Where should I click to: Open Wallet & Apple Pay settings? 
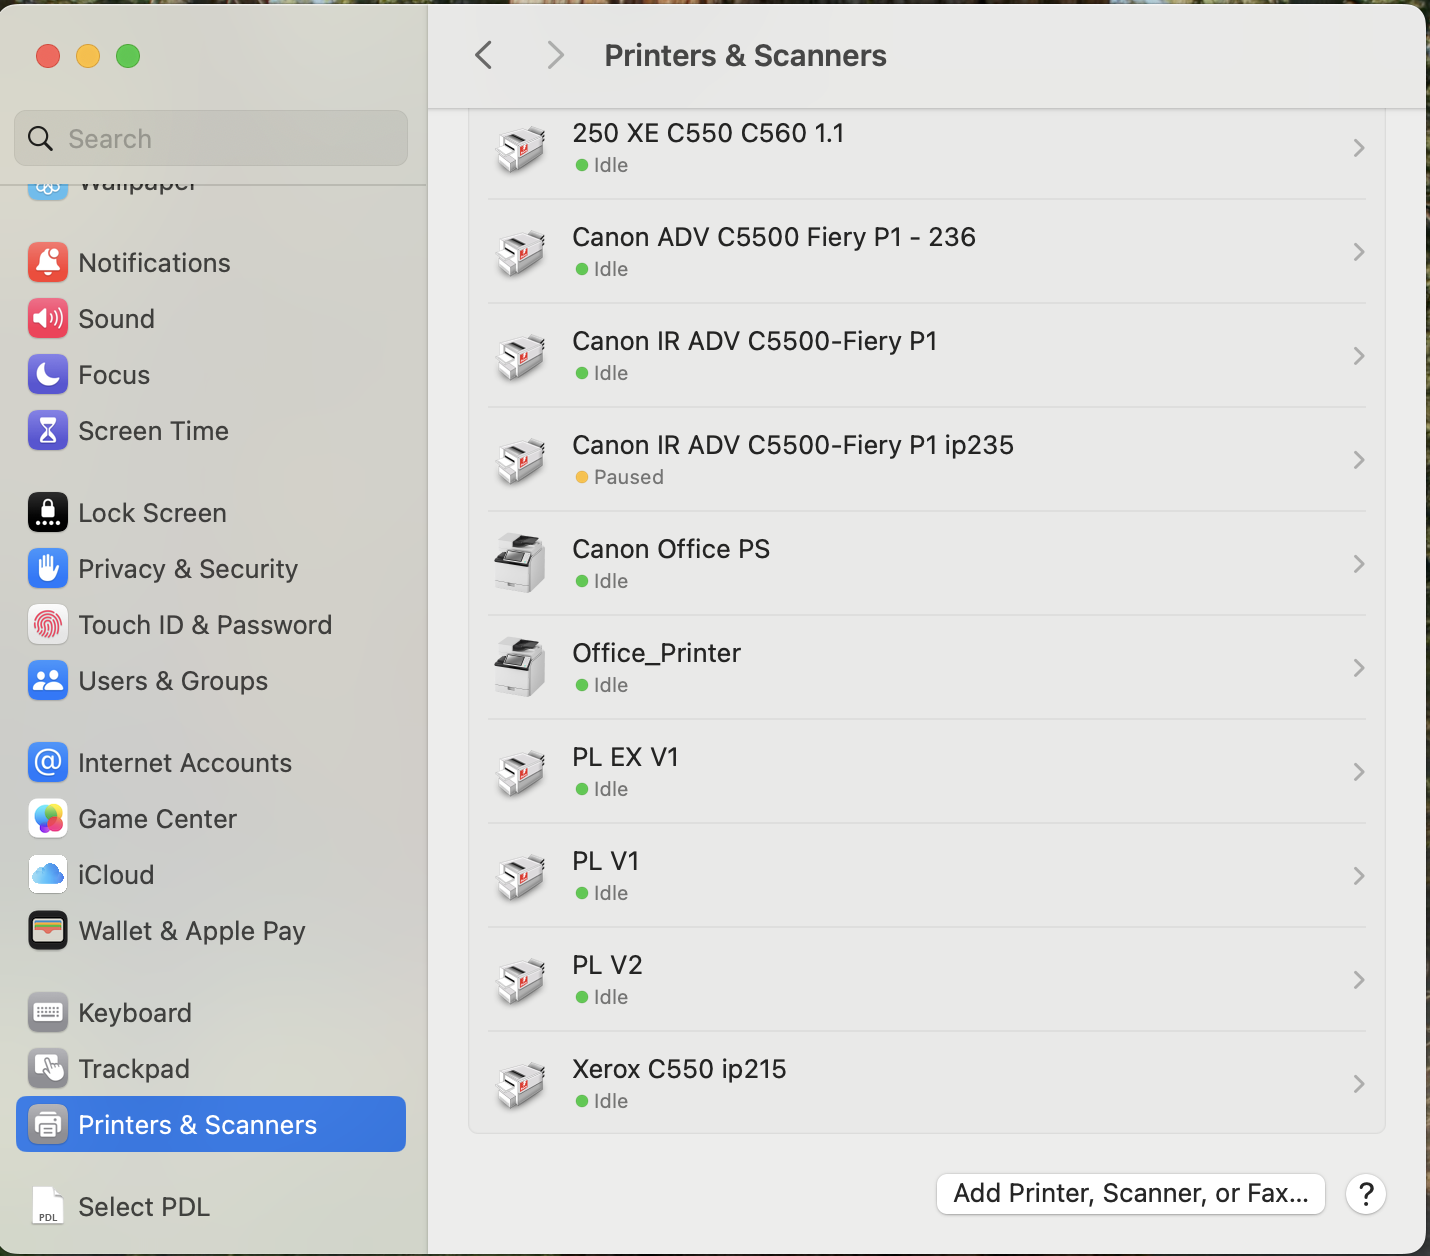pyautogui.click(x=192, y=930)
